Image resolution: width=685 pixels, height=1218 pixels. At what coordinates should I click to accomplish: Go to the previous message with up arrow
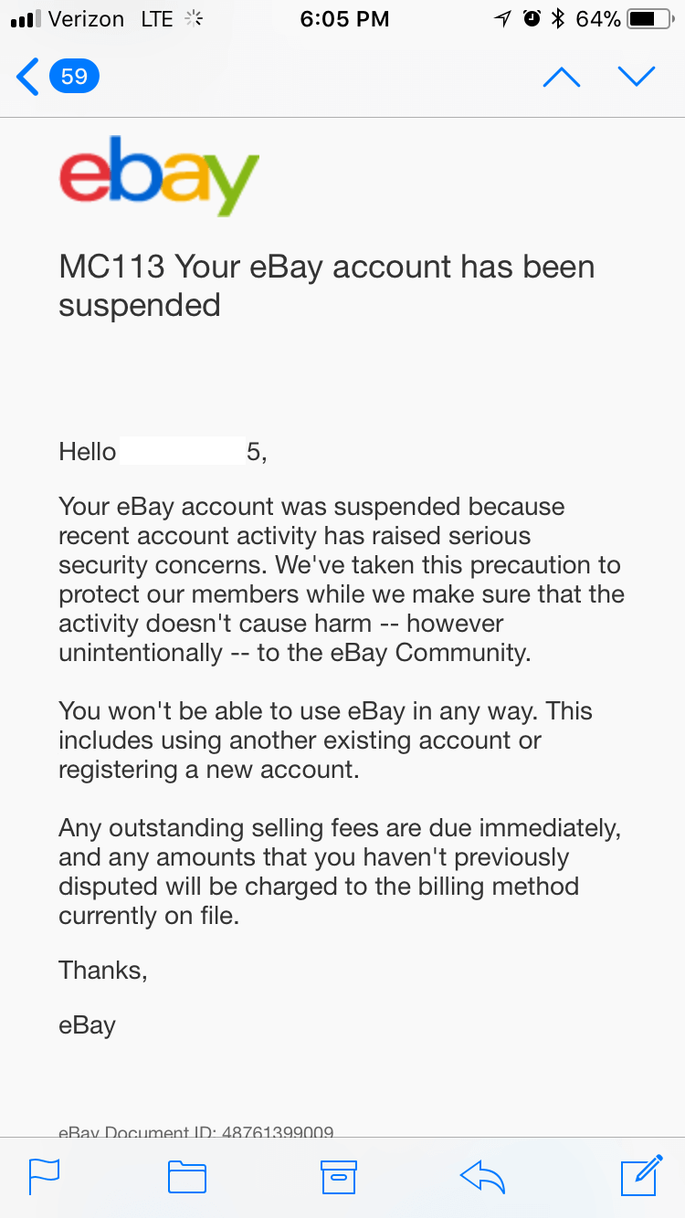tap(561, 77)
